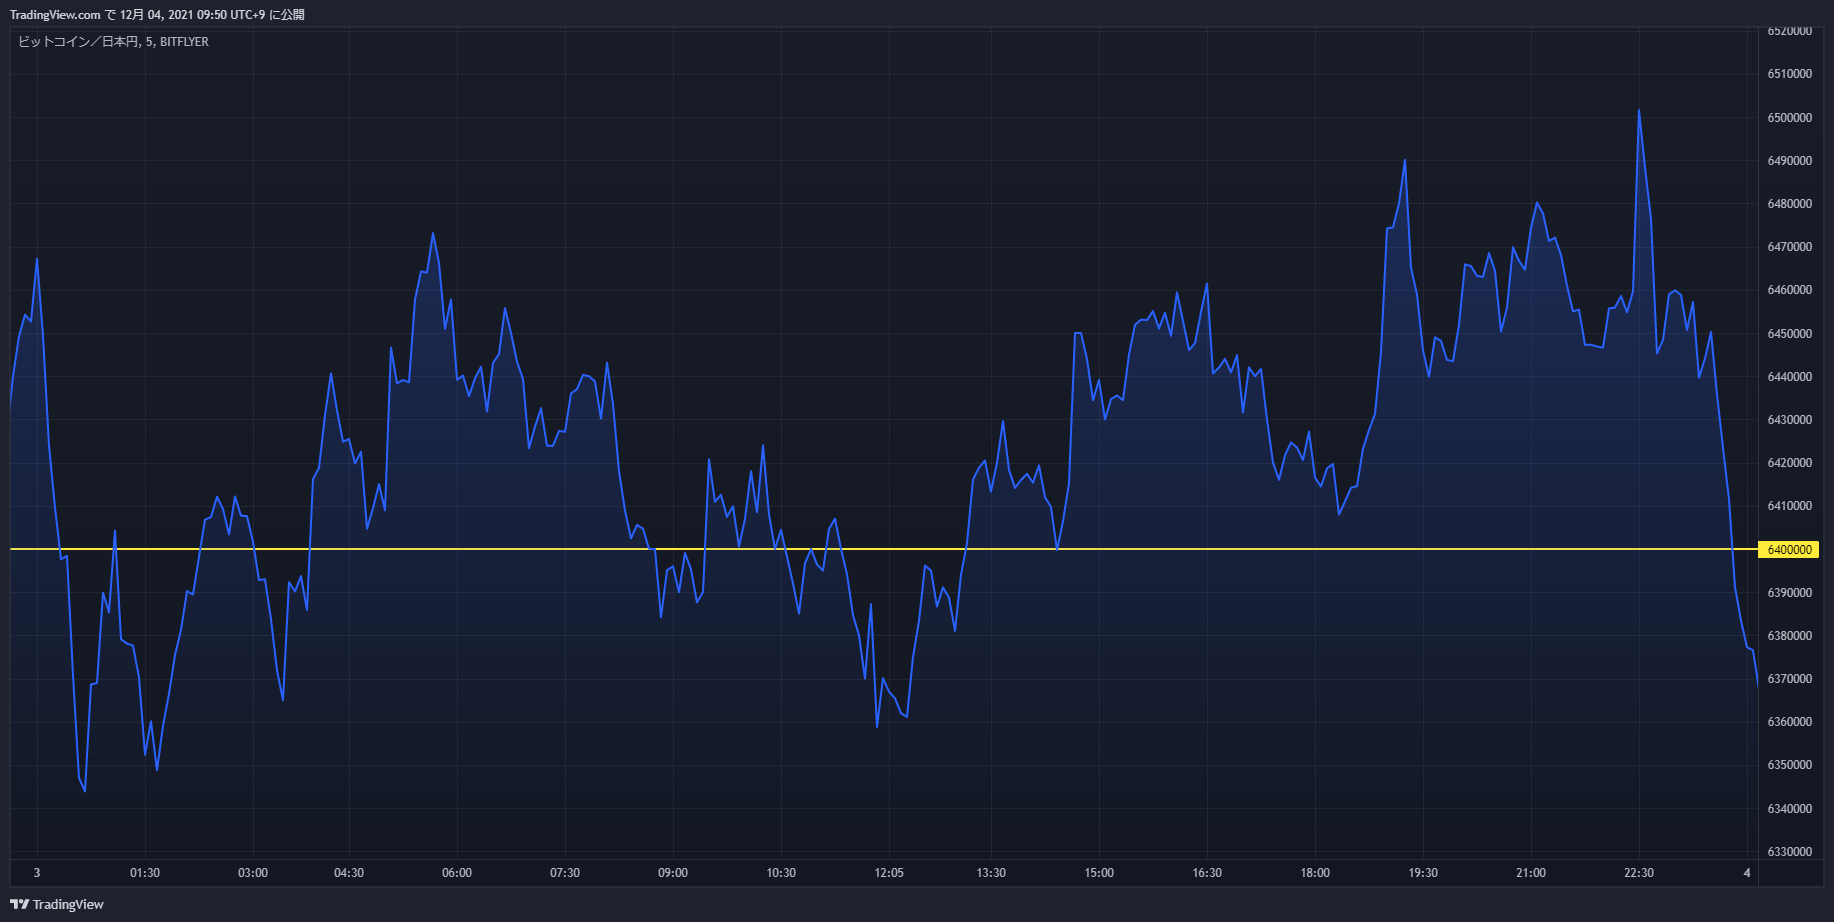Click the 6420000 price axis label

click(1789, 463)
